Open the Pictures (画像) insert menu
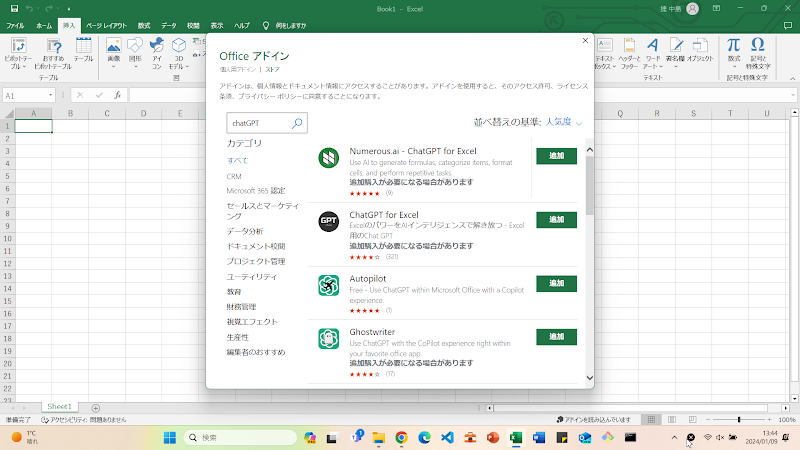800x450 pixels. [113, 53]
